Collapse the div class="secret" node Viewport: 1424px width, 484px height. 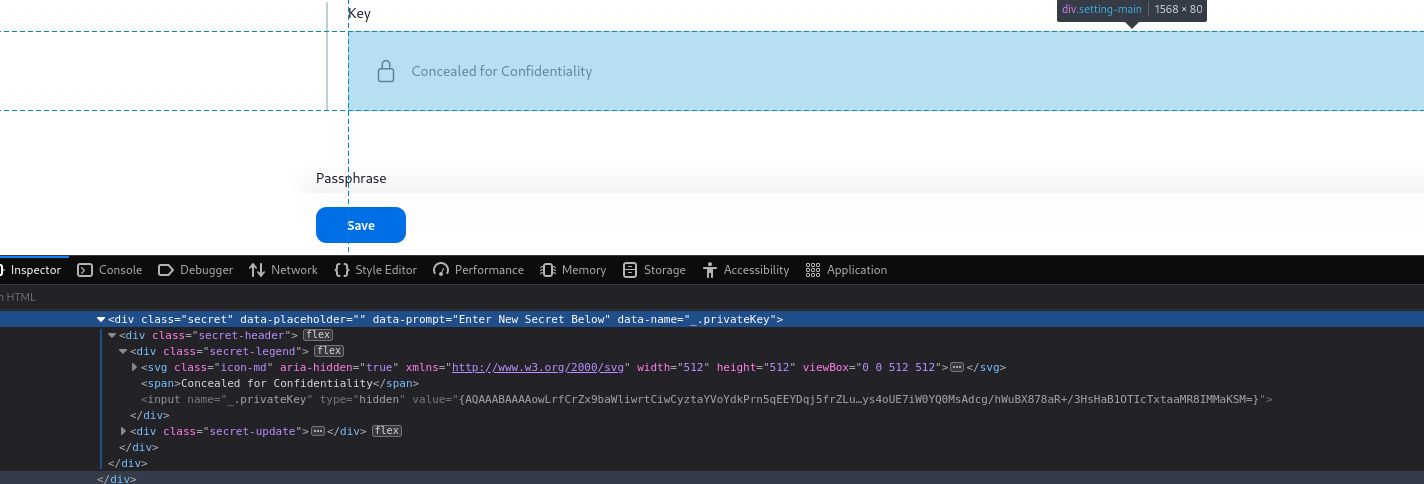point(101,320)
